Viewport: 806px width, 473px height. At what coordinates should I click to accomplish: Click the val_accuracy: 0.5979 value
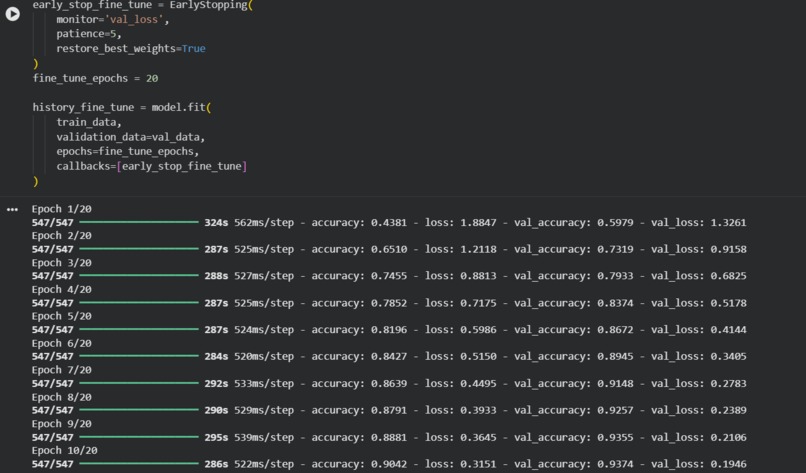click(574, 223)
